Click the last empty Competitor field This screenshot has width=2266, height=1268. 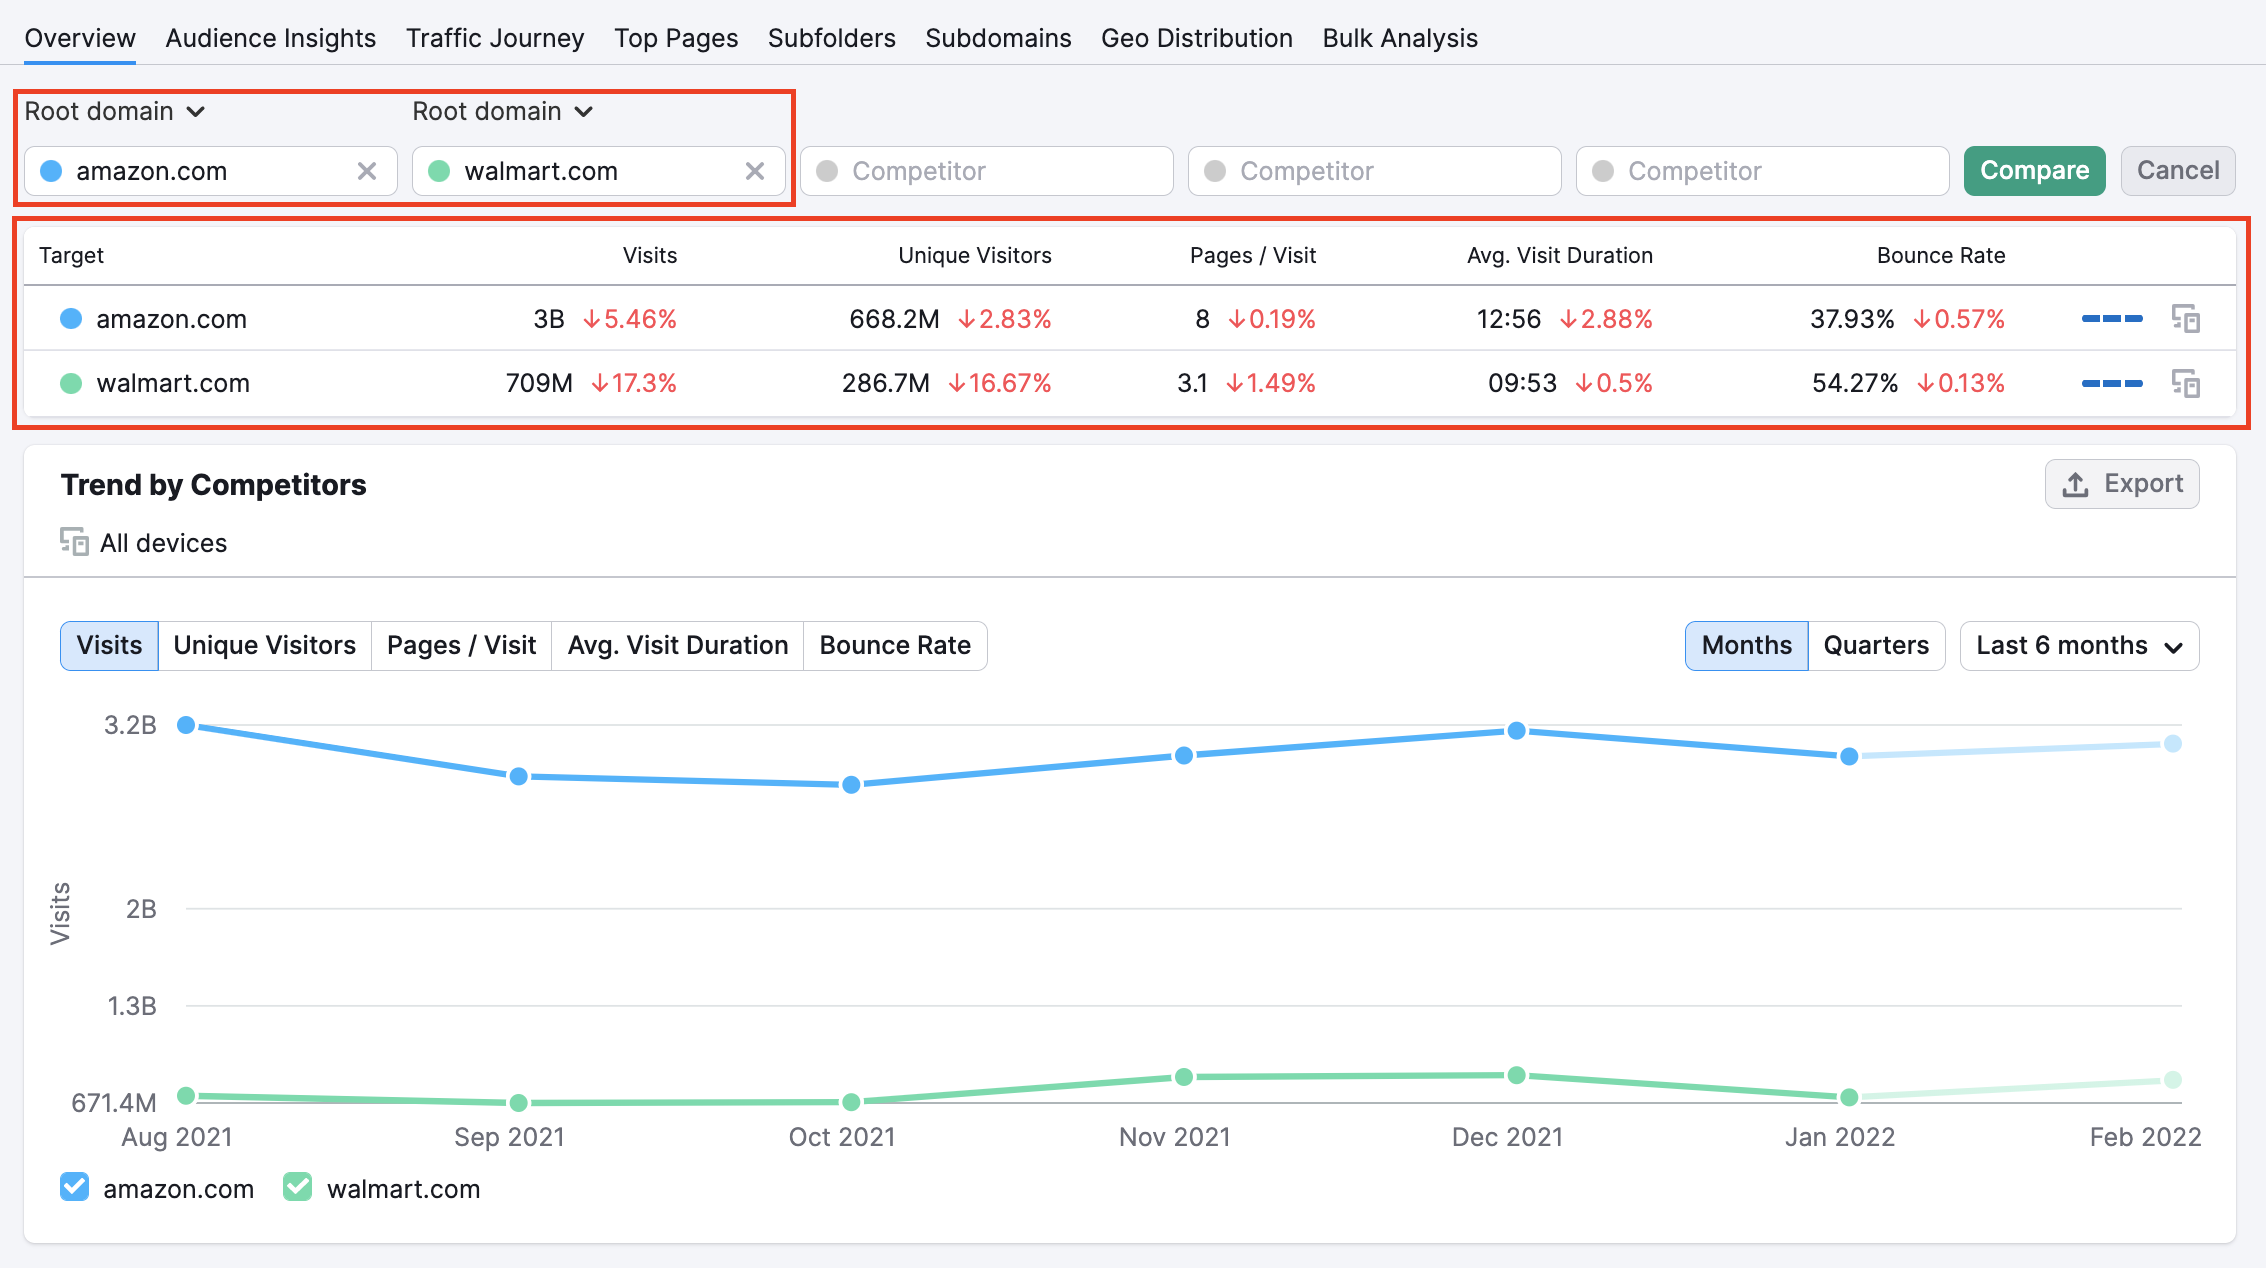click(1763, 171)
